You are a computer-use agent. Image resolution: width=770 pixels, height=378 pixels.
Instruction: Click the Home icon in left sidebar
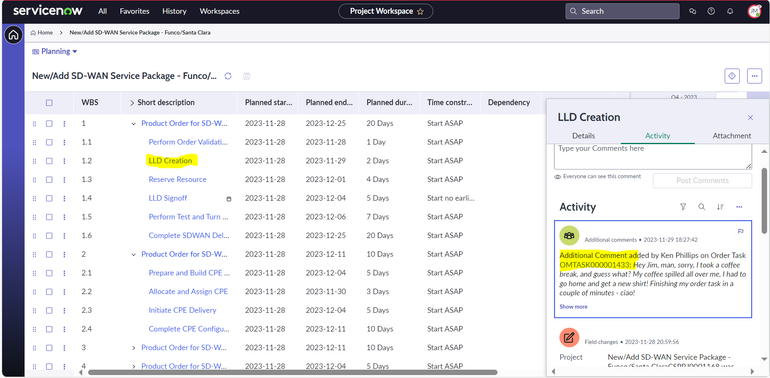(13, 35)
